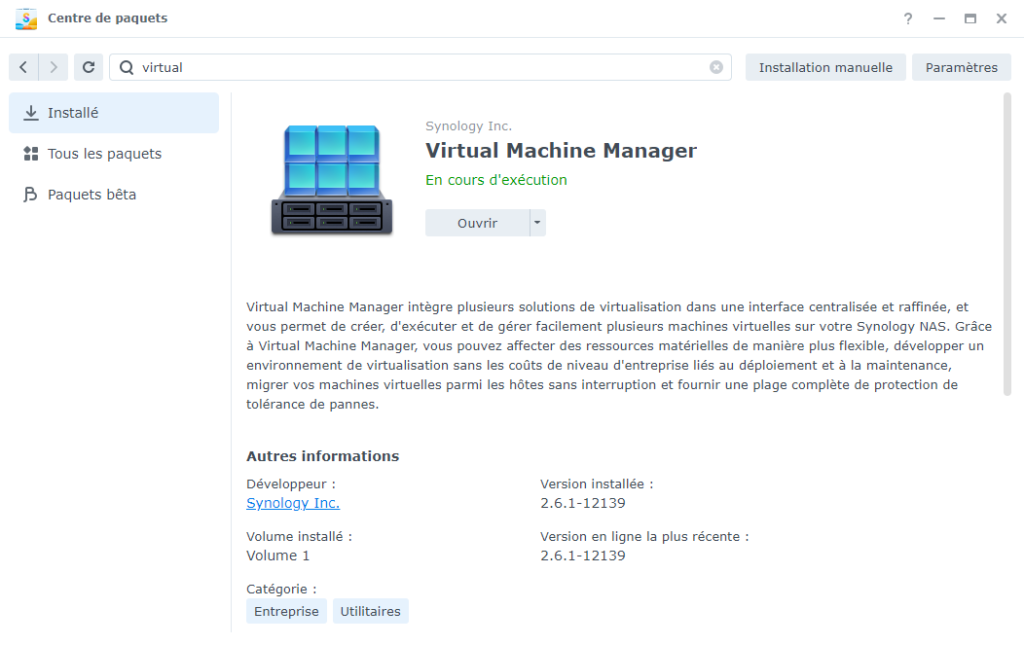This screenshot has width=1024, height=645.
Task: Click the vertical scrollbar of the details
Action: click(x=1006, y=245)
